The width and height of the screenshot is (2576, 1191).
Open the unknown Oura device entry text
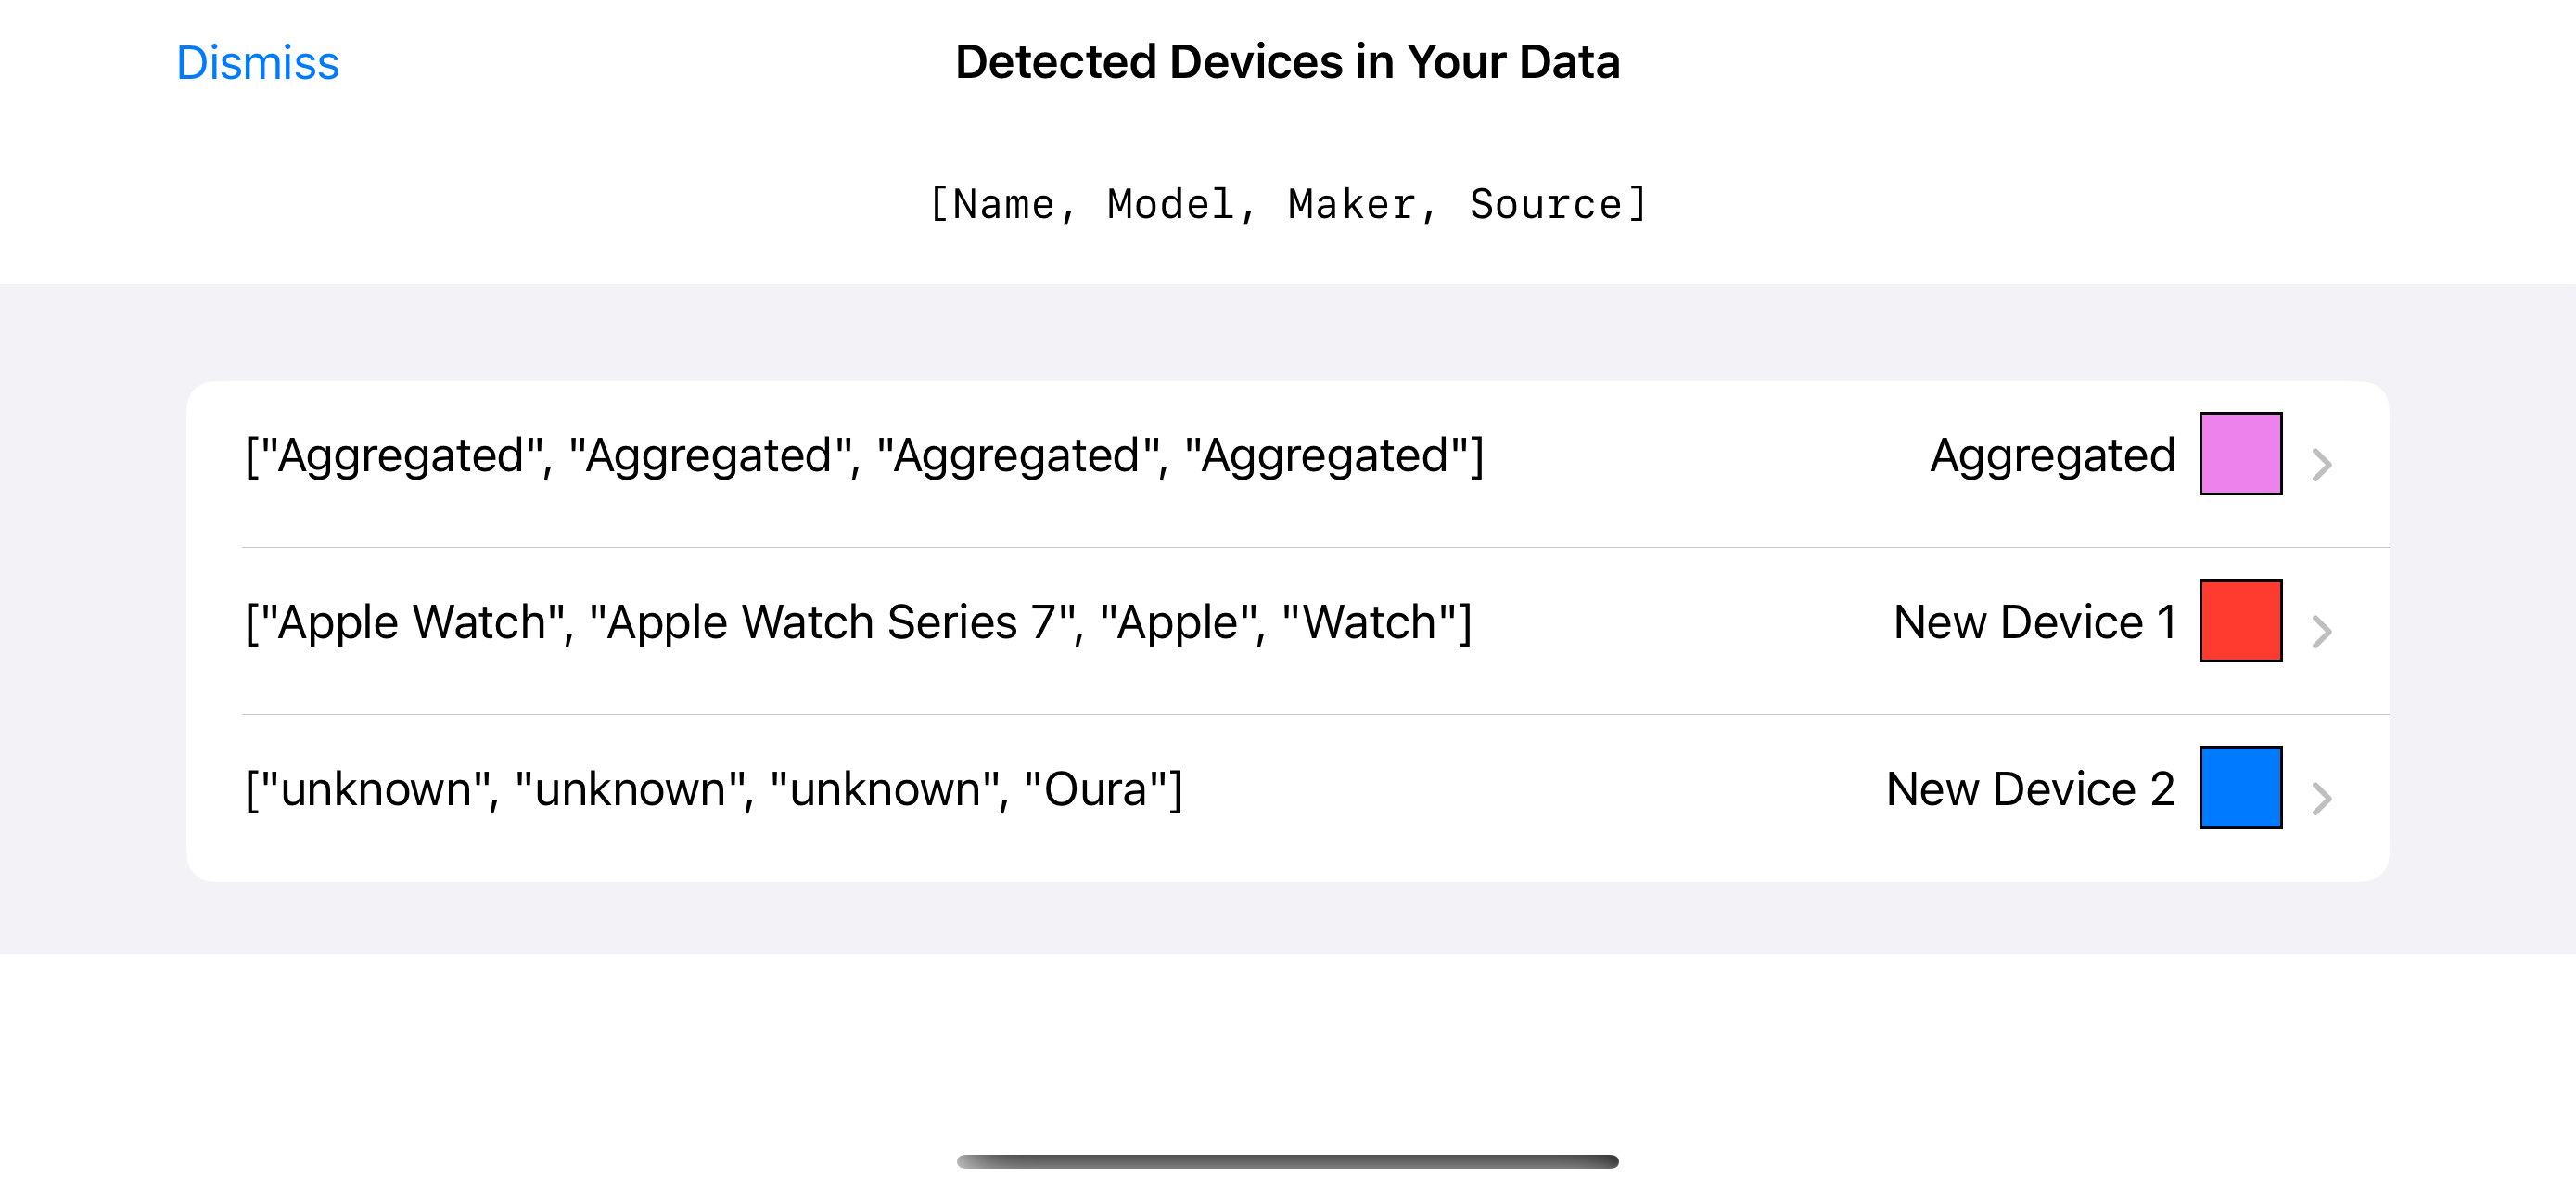[x=714, y=790]
